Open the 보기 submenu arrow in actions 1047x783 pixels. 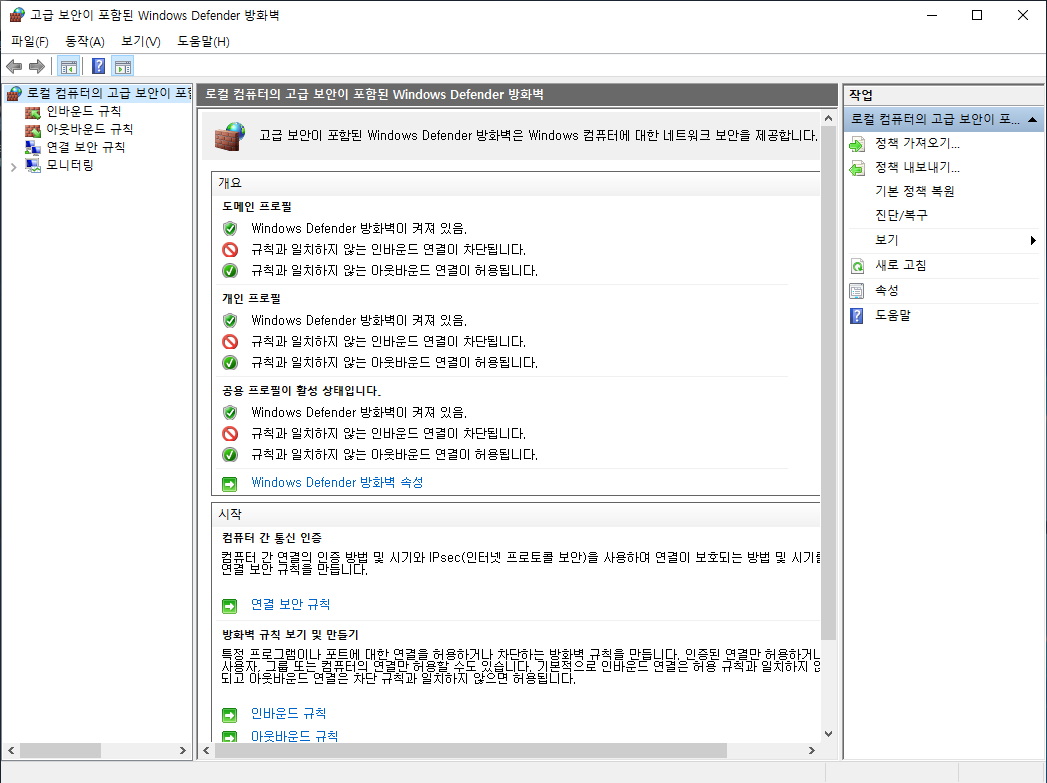pos(1033,240)
